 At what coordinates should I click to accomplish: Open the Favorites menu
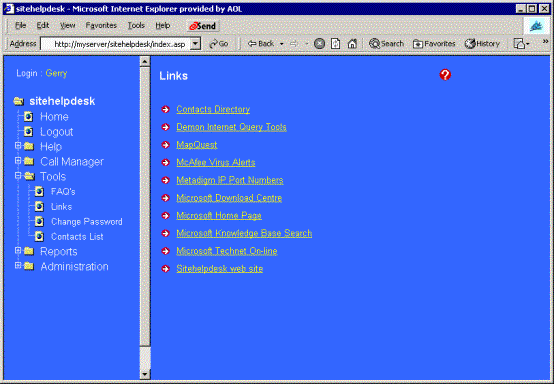[x=101, y=25]
